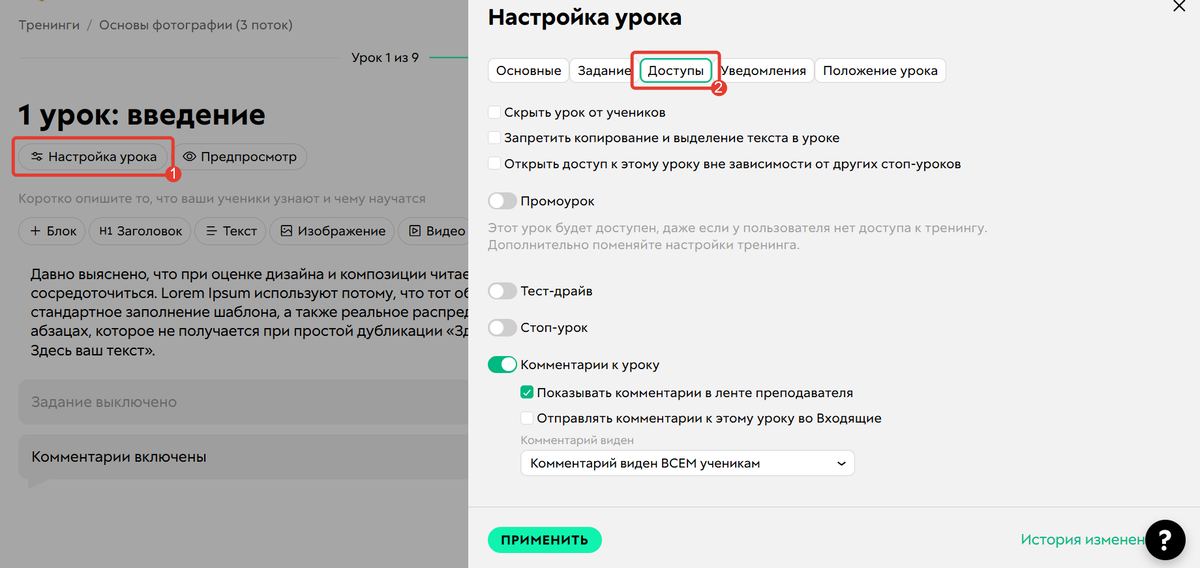
Task: Insert an H1 Заголовок element
Action: coord(140,231)
